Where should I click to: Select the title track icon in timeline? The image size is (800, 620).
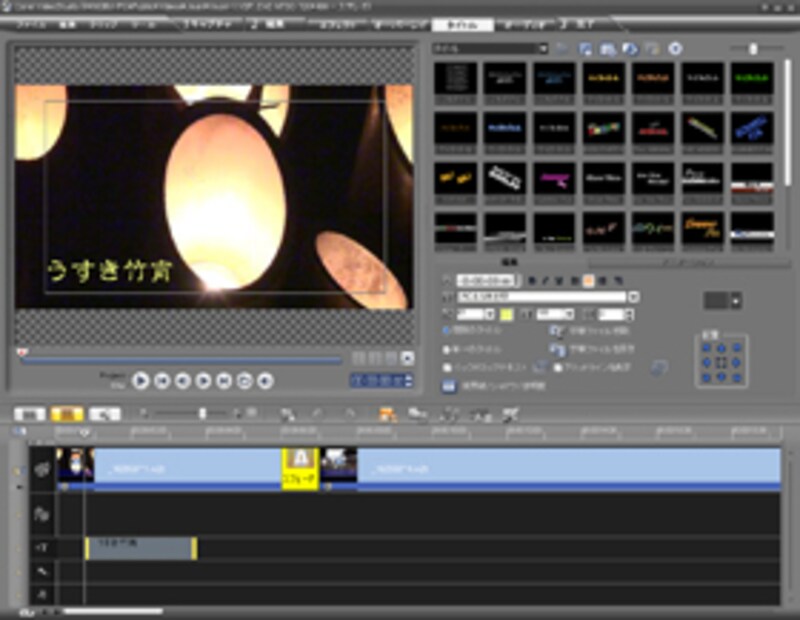pyautogui.click(x=43, y=548)
